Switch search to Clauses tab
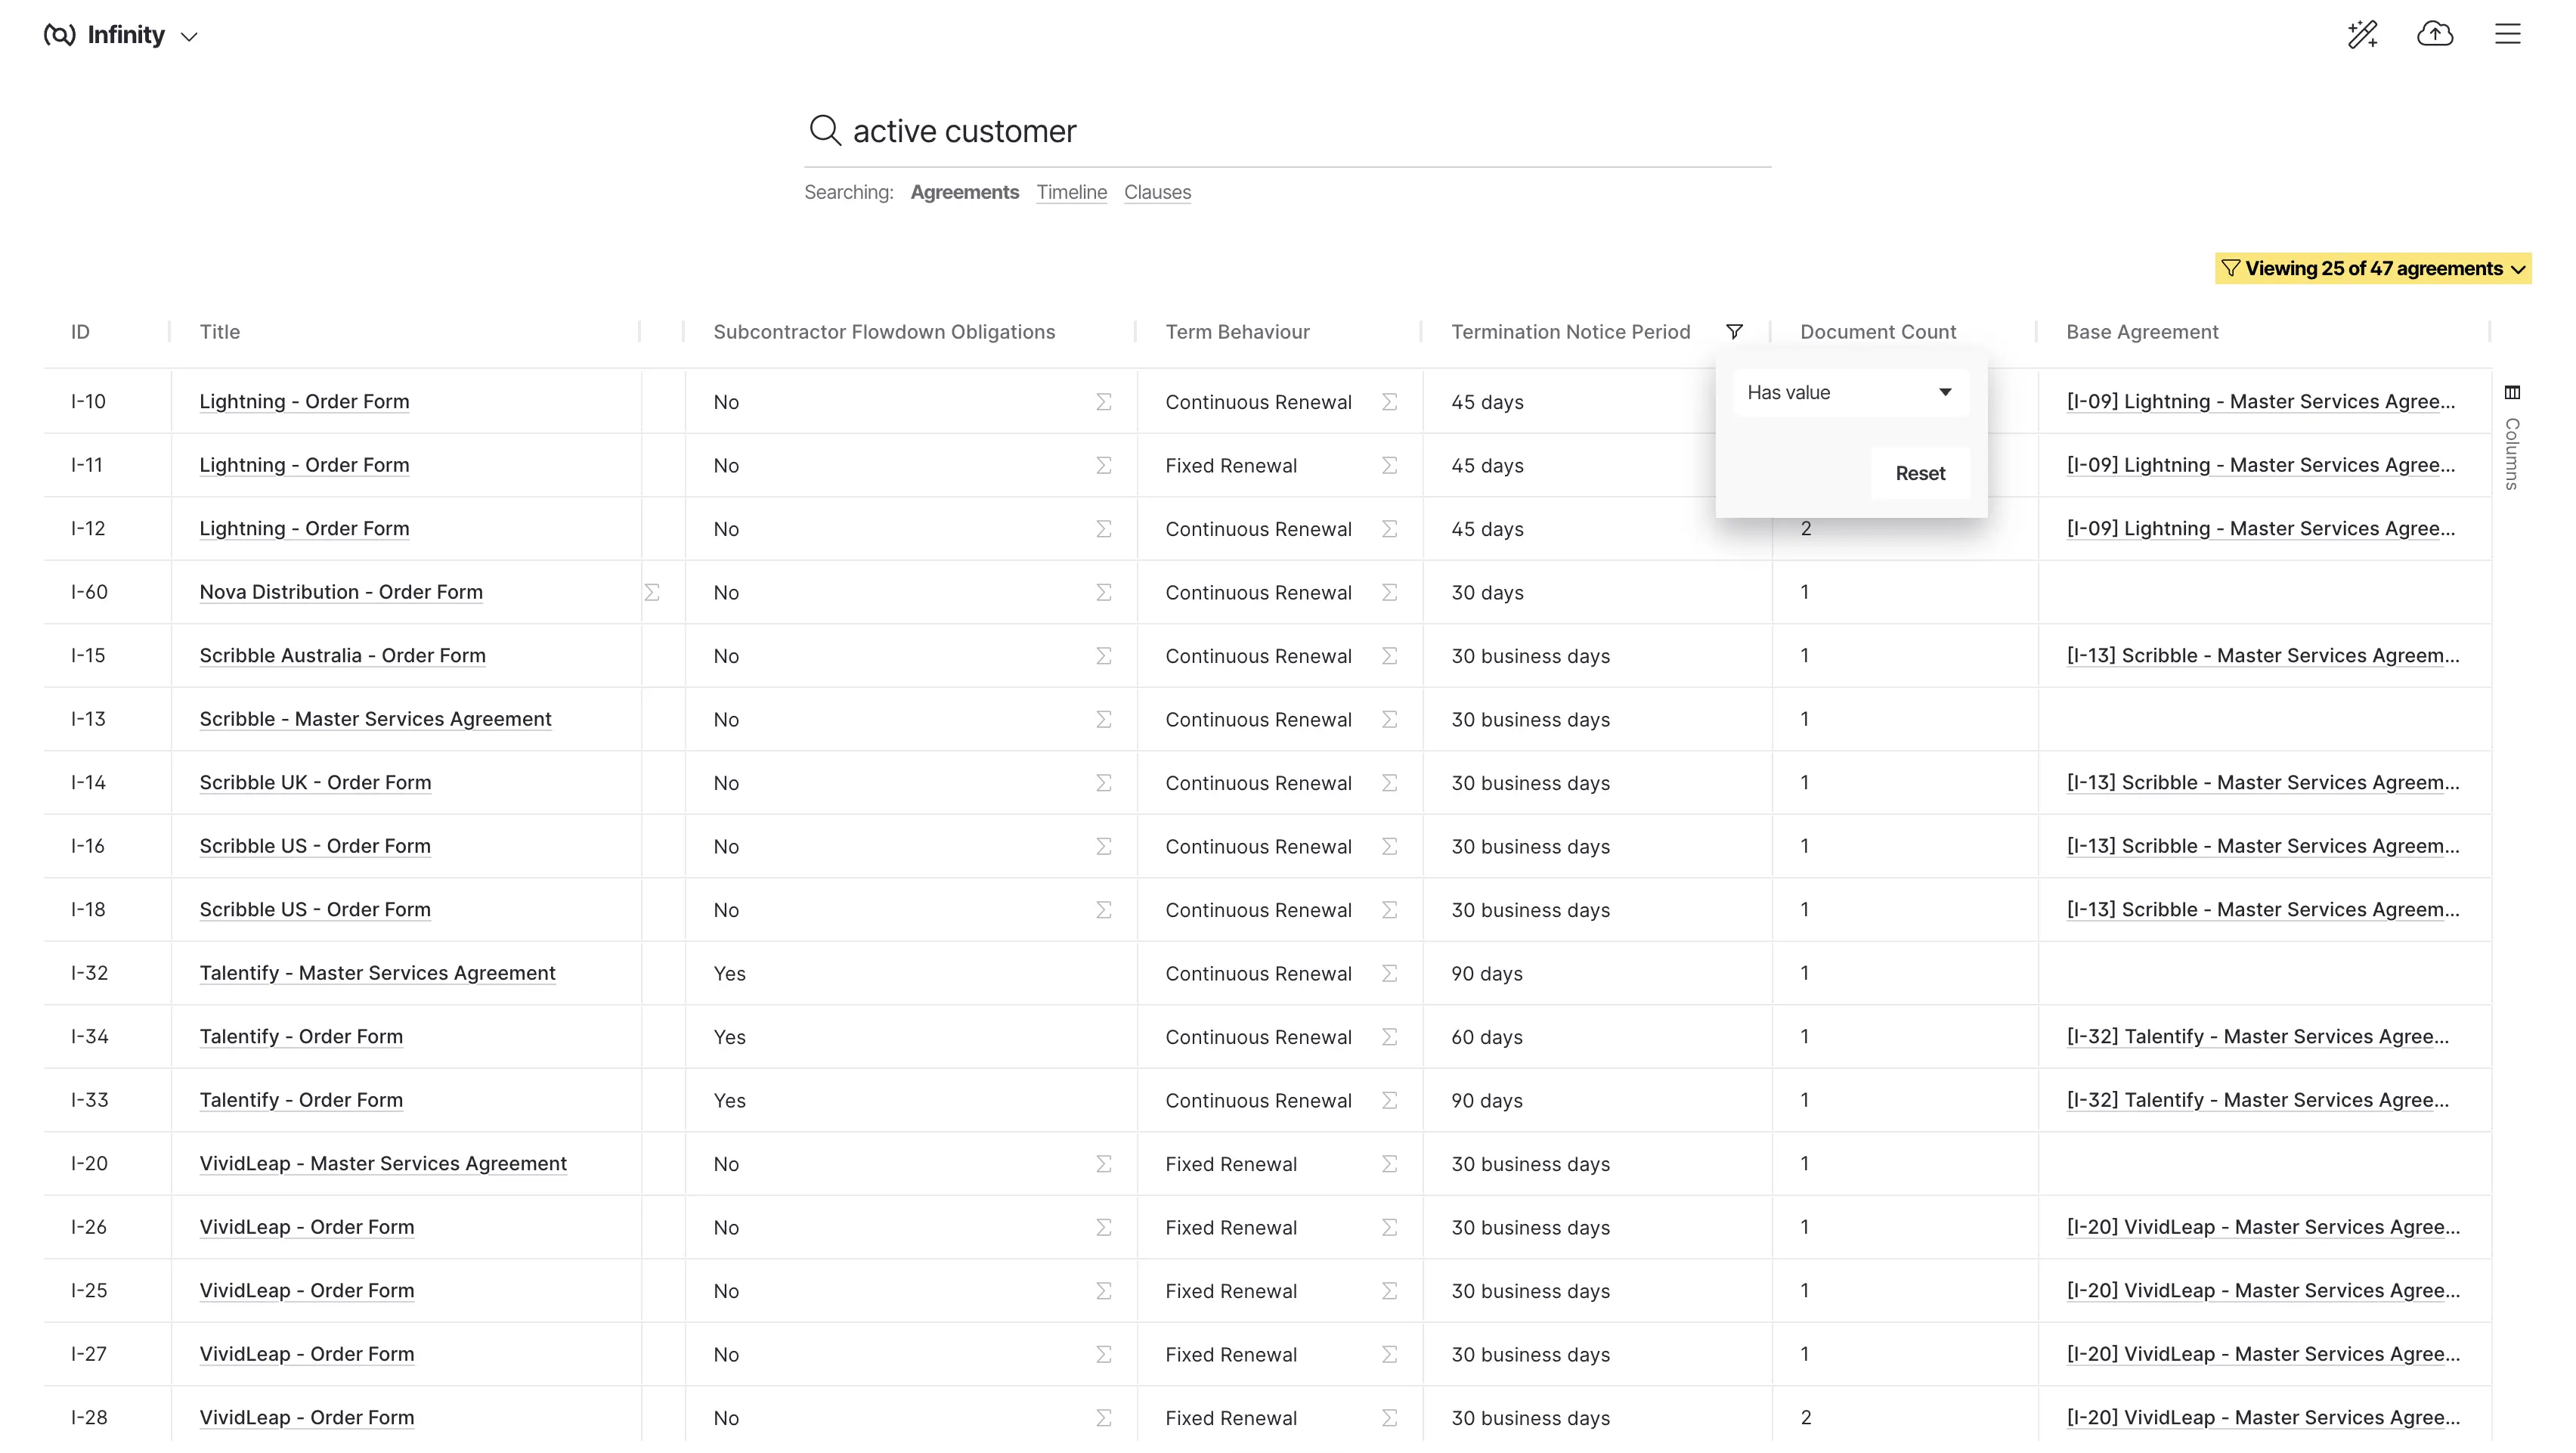The width and height of the screenshot is (2576, 1453). [x=1157, y=192]
